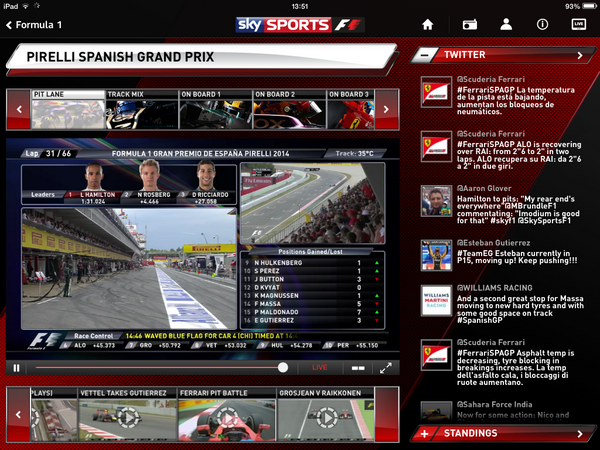
Task: Open the Home icon
Action: 427,25
